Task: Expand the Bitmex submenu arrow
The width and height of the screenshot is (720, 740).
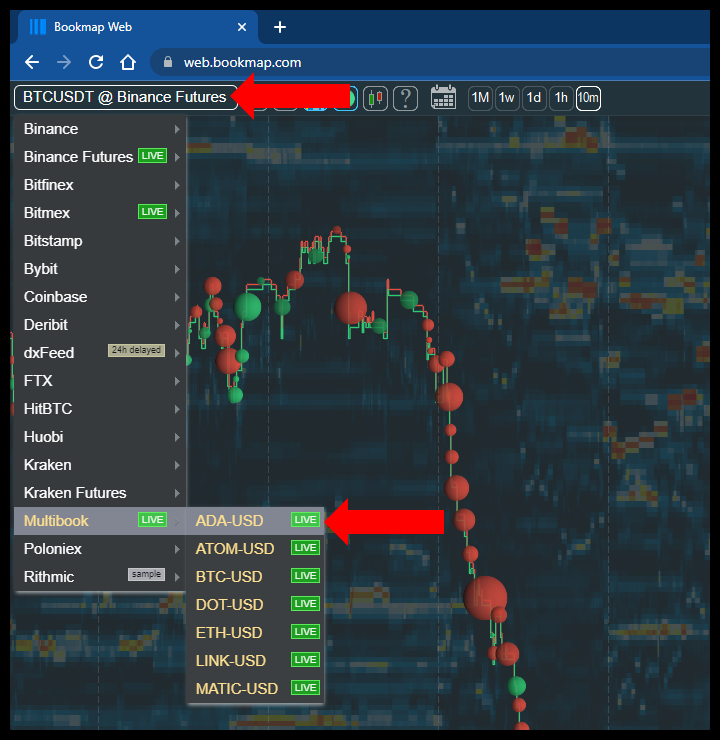Action: (x=177, y=213)
